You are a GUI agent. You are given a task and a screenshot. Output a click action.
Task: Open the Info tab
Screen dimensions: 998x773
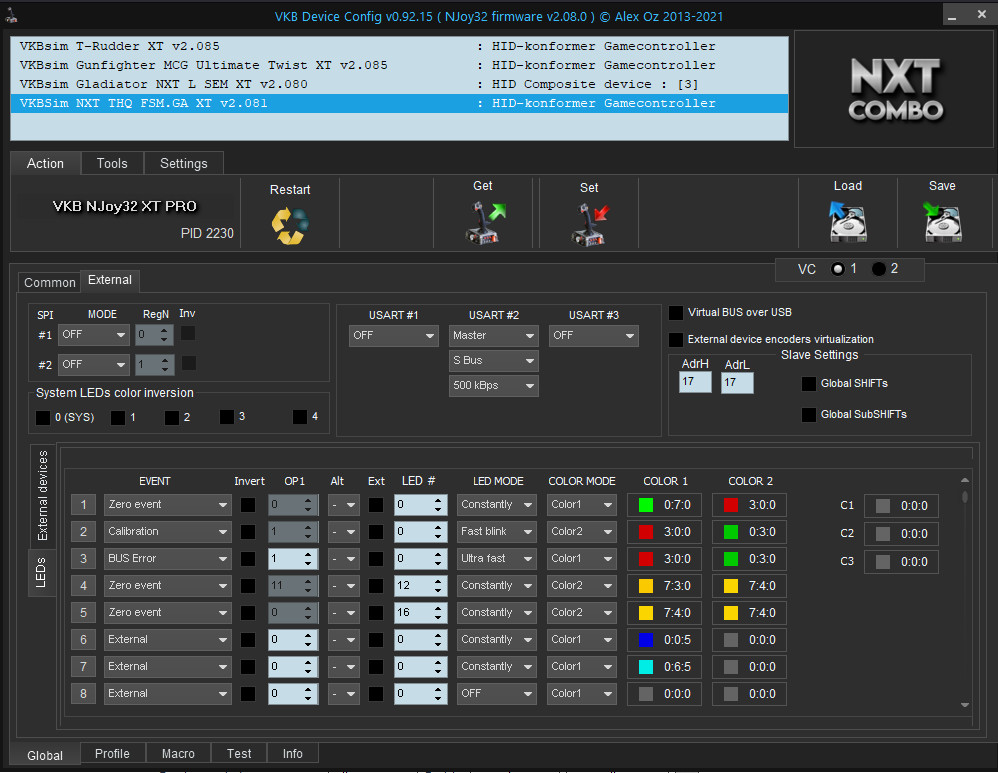pos(293,754)
